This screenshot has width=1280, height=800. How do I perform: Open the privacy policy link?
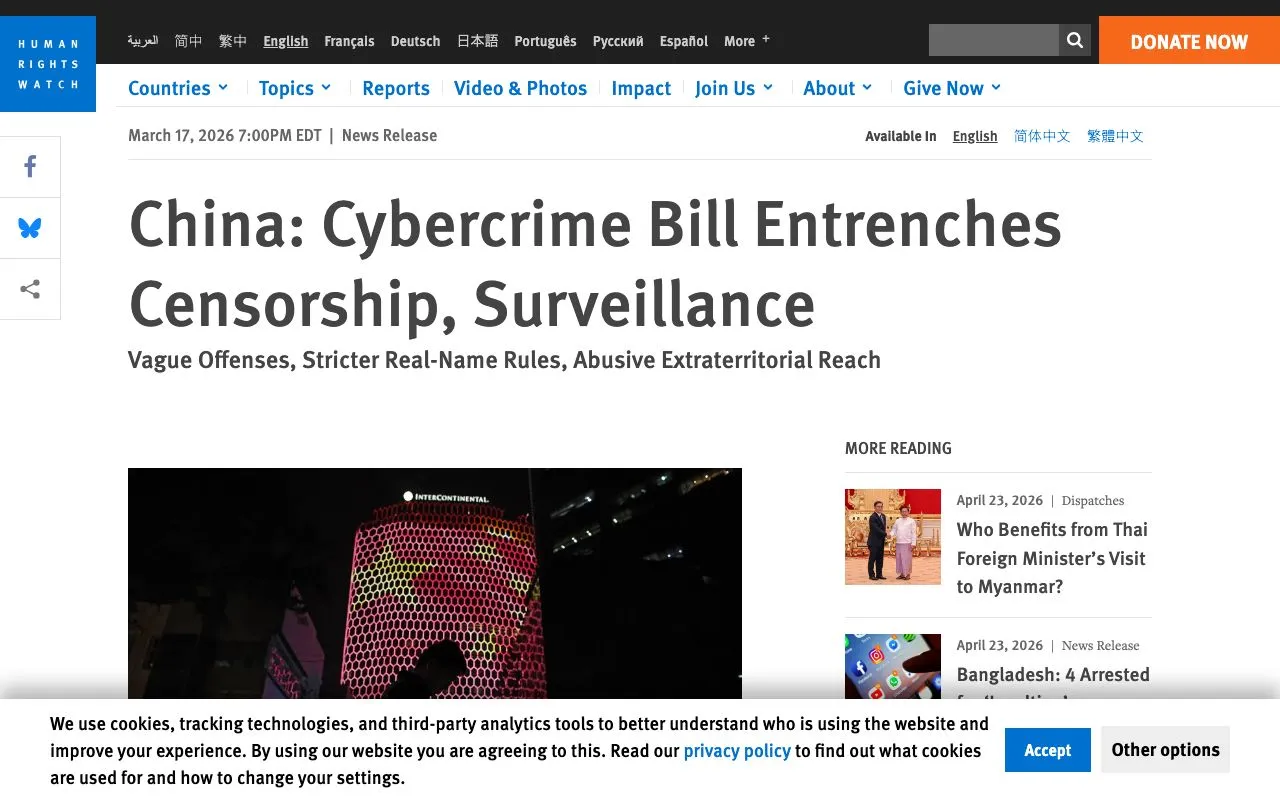coord(737,751)
